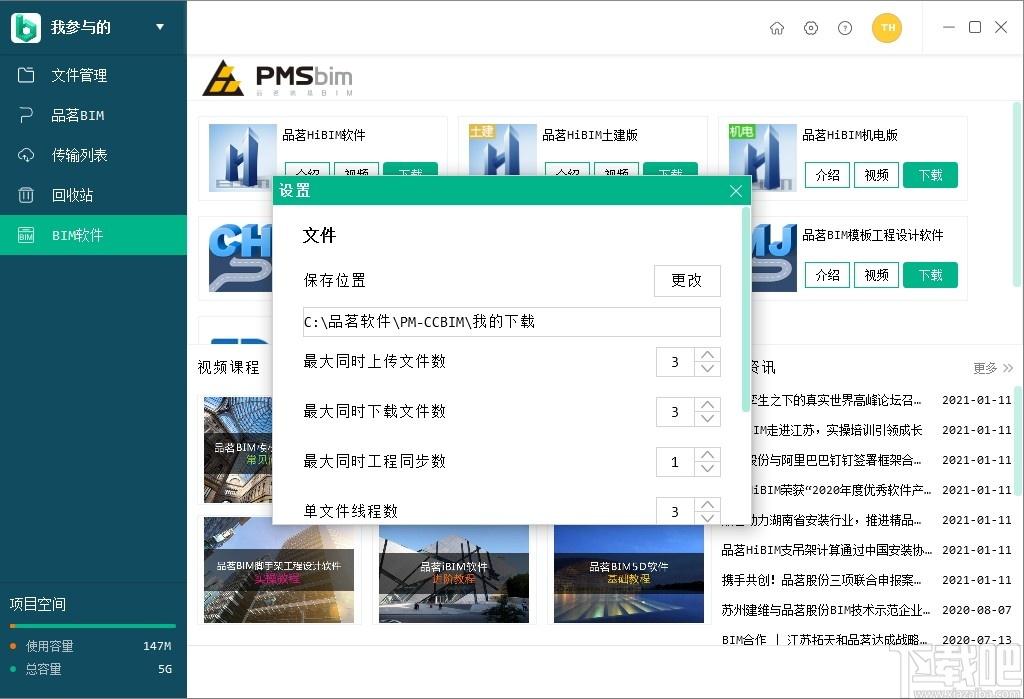1024x699 pixels.
Task: Expand the 我参与的 dropdown arrow
Action: point(160,27)
